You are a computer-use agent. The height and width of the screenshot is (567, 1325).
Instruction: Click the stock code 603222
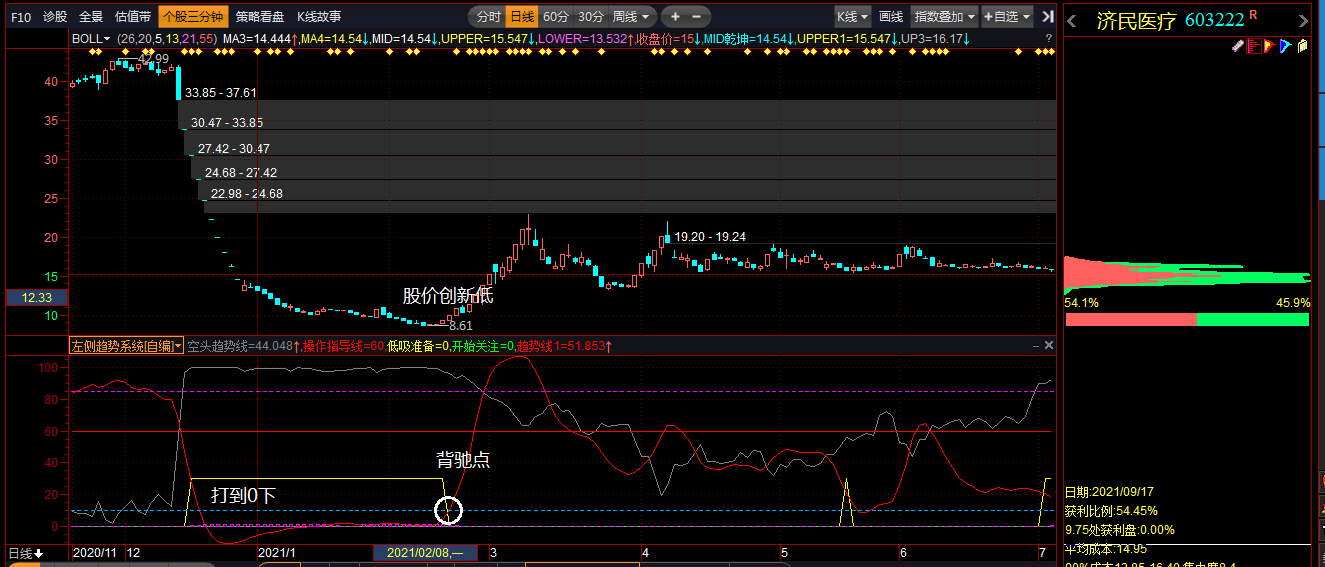[1215, 21]
